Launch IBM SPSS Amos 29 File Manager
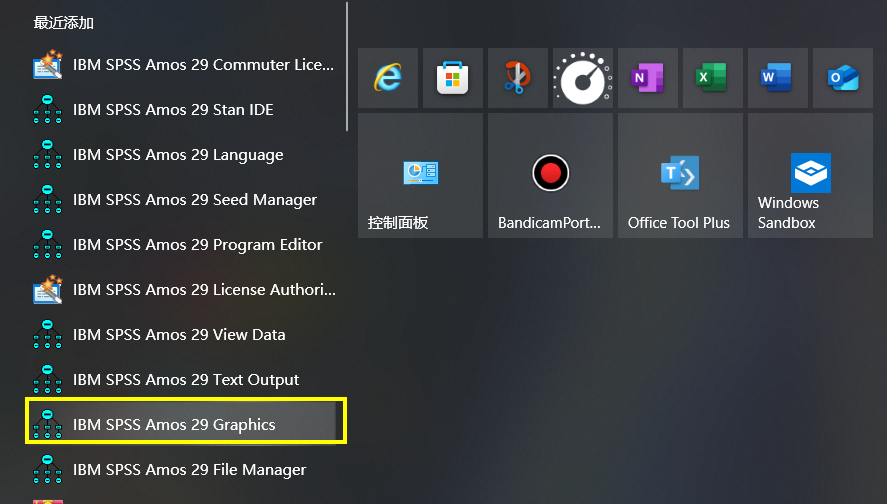The image size is (887, 504). [x=185, y=470]
